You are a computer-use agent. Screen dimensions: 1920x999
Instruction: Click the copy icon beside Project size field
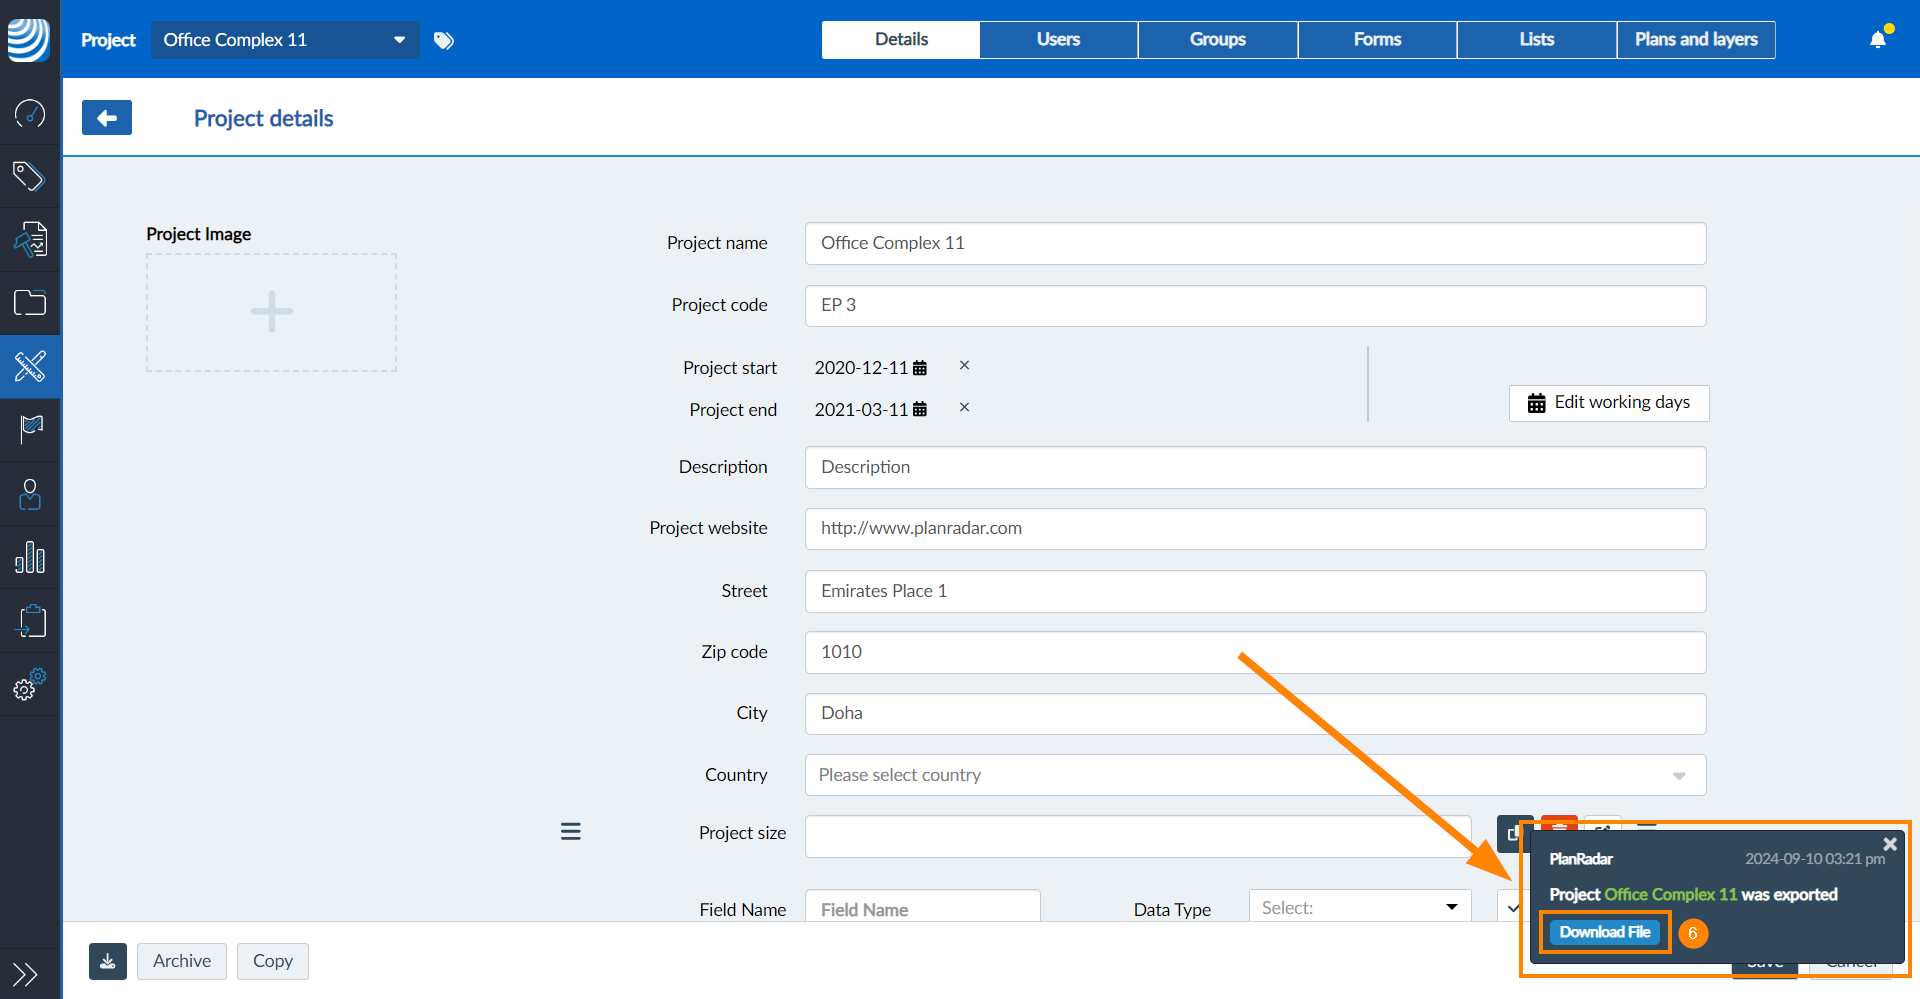coord(1513,833)
